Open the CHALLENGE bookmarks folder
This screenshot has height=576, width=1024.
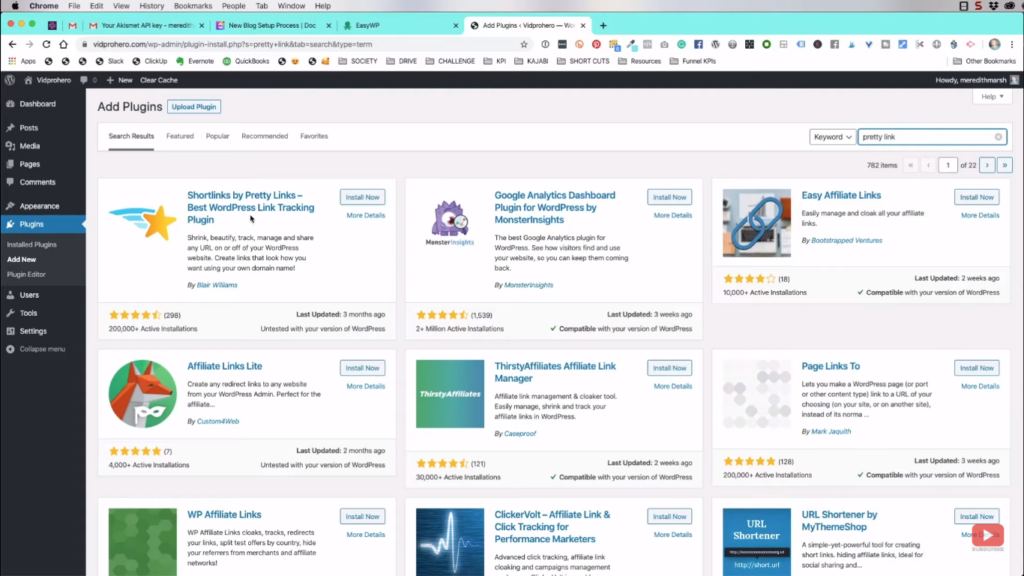(x=450, y=61)
